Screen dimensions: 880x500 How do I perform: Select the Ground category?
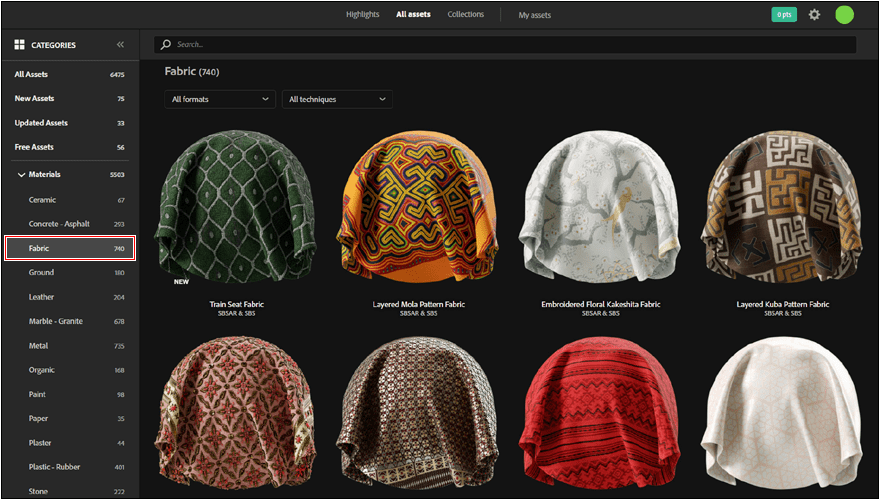coord(70,272)
